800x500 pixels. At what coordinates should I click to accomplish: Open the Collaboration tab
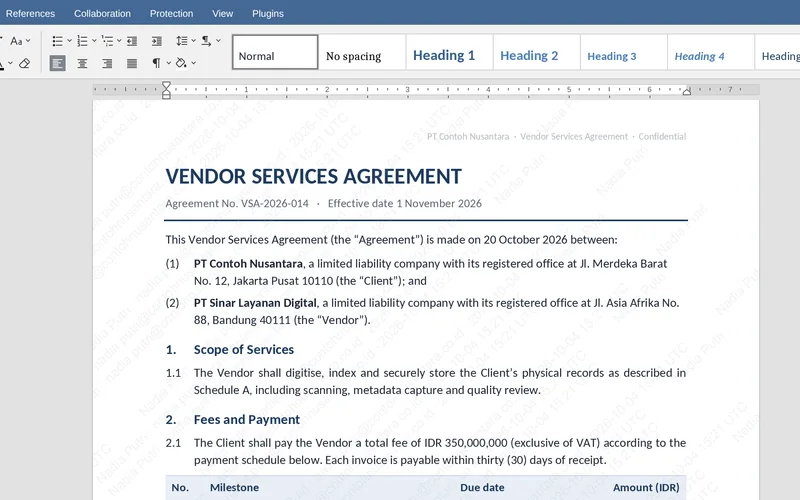pyautogui.click(x=102, y=14)
